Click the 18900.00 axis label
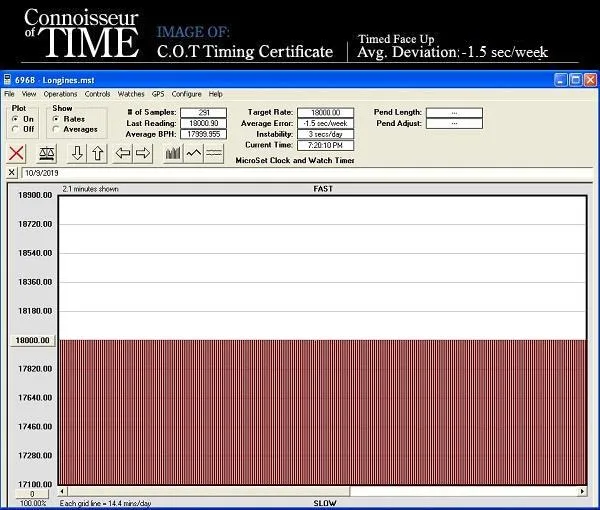600x510 pixels. (35, 195)
